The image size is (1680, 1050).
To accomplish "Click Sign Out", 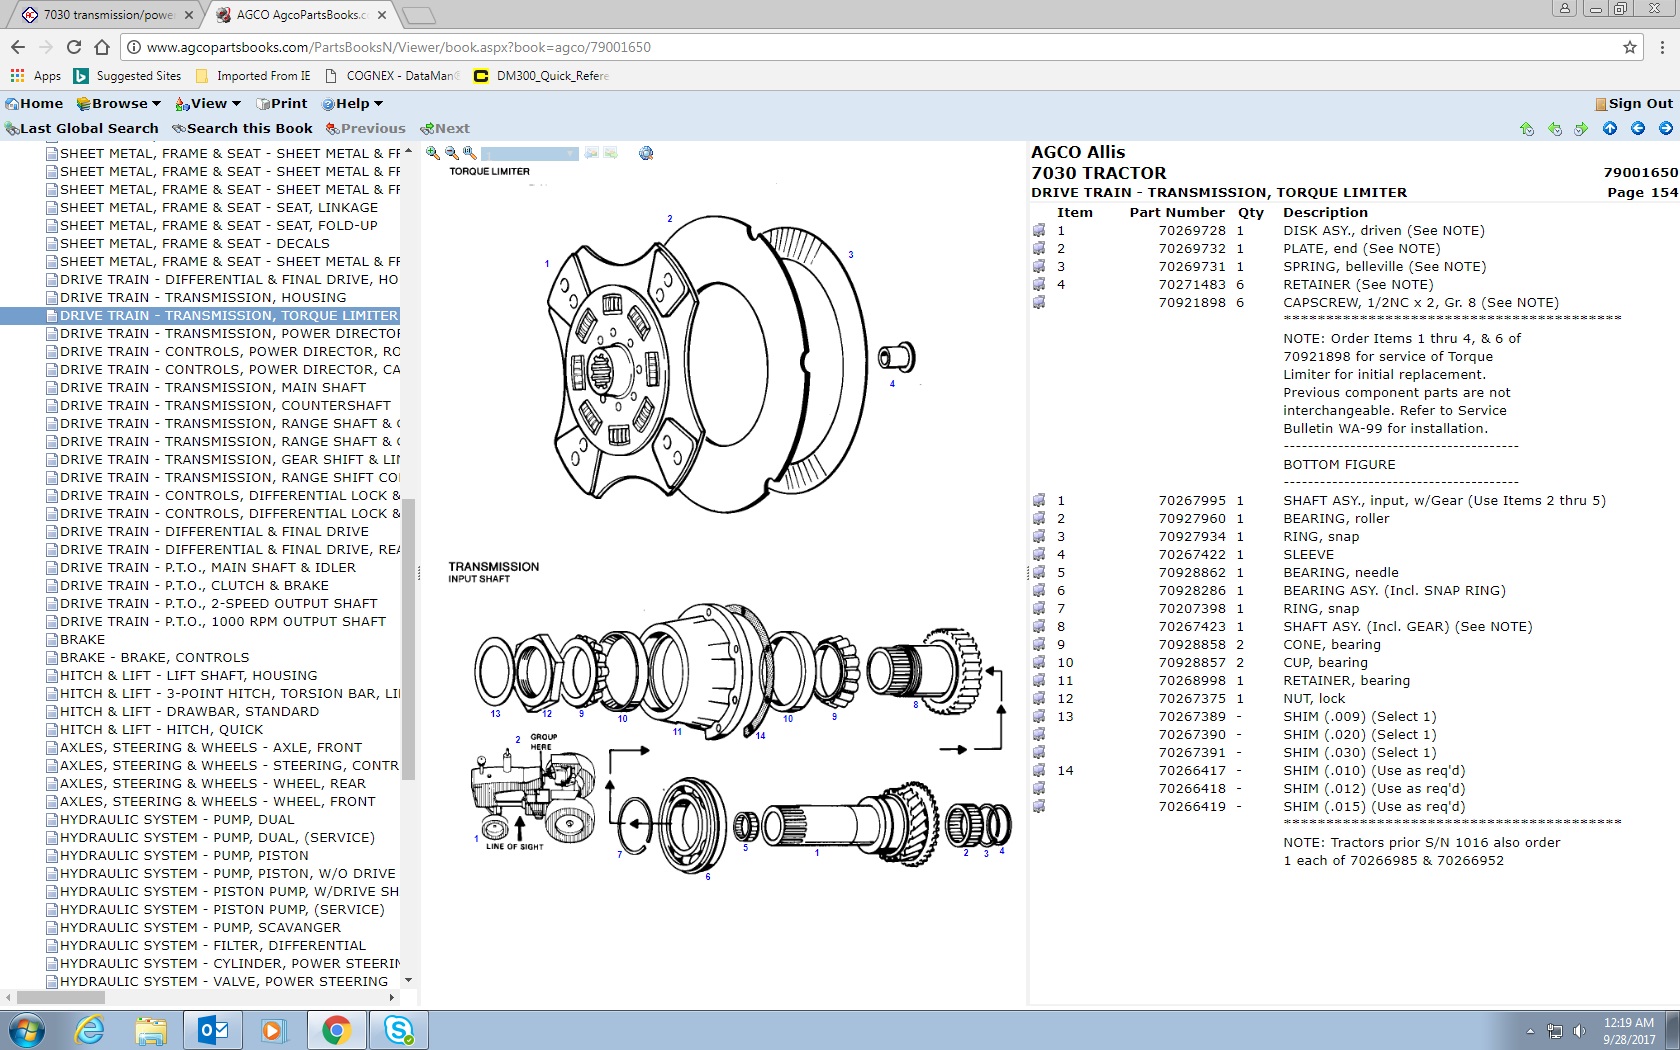I will [x=1634, y=103].
